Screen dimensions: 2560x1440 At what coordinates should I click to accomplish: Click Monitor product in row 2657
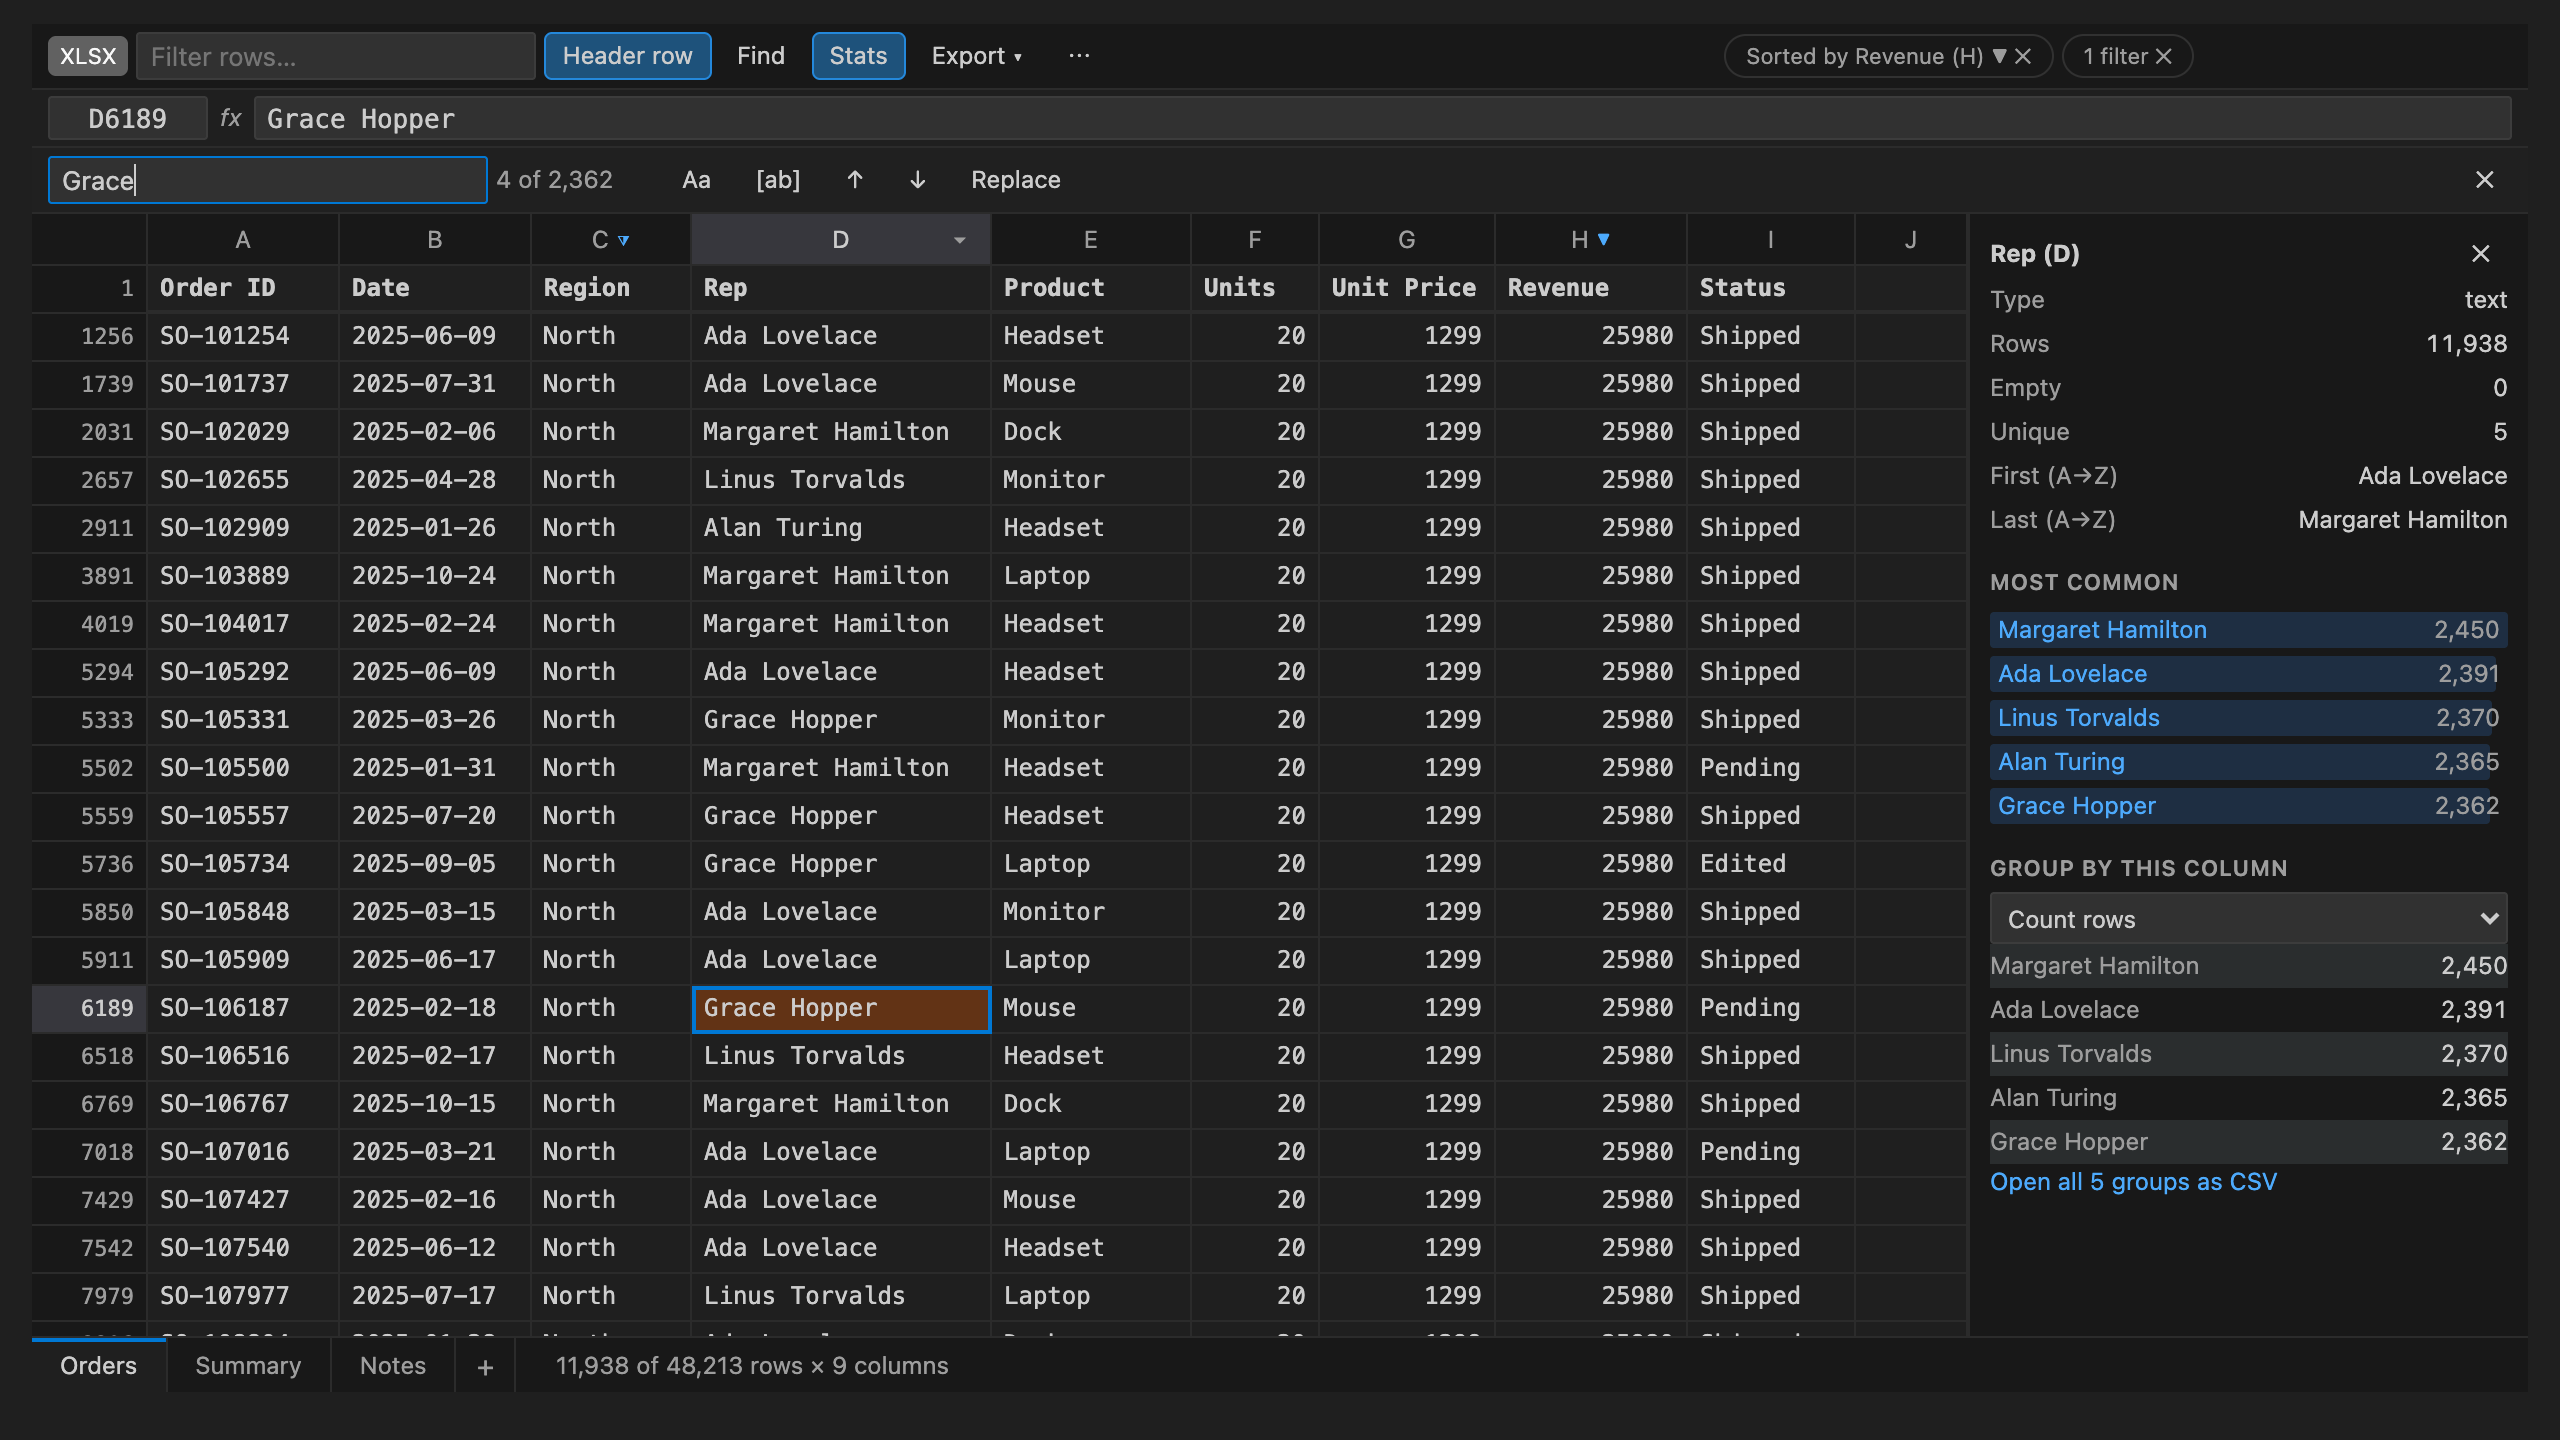click(1091, 480)
